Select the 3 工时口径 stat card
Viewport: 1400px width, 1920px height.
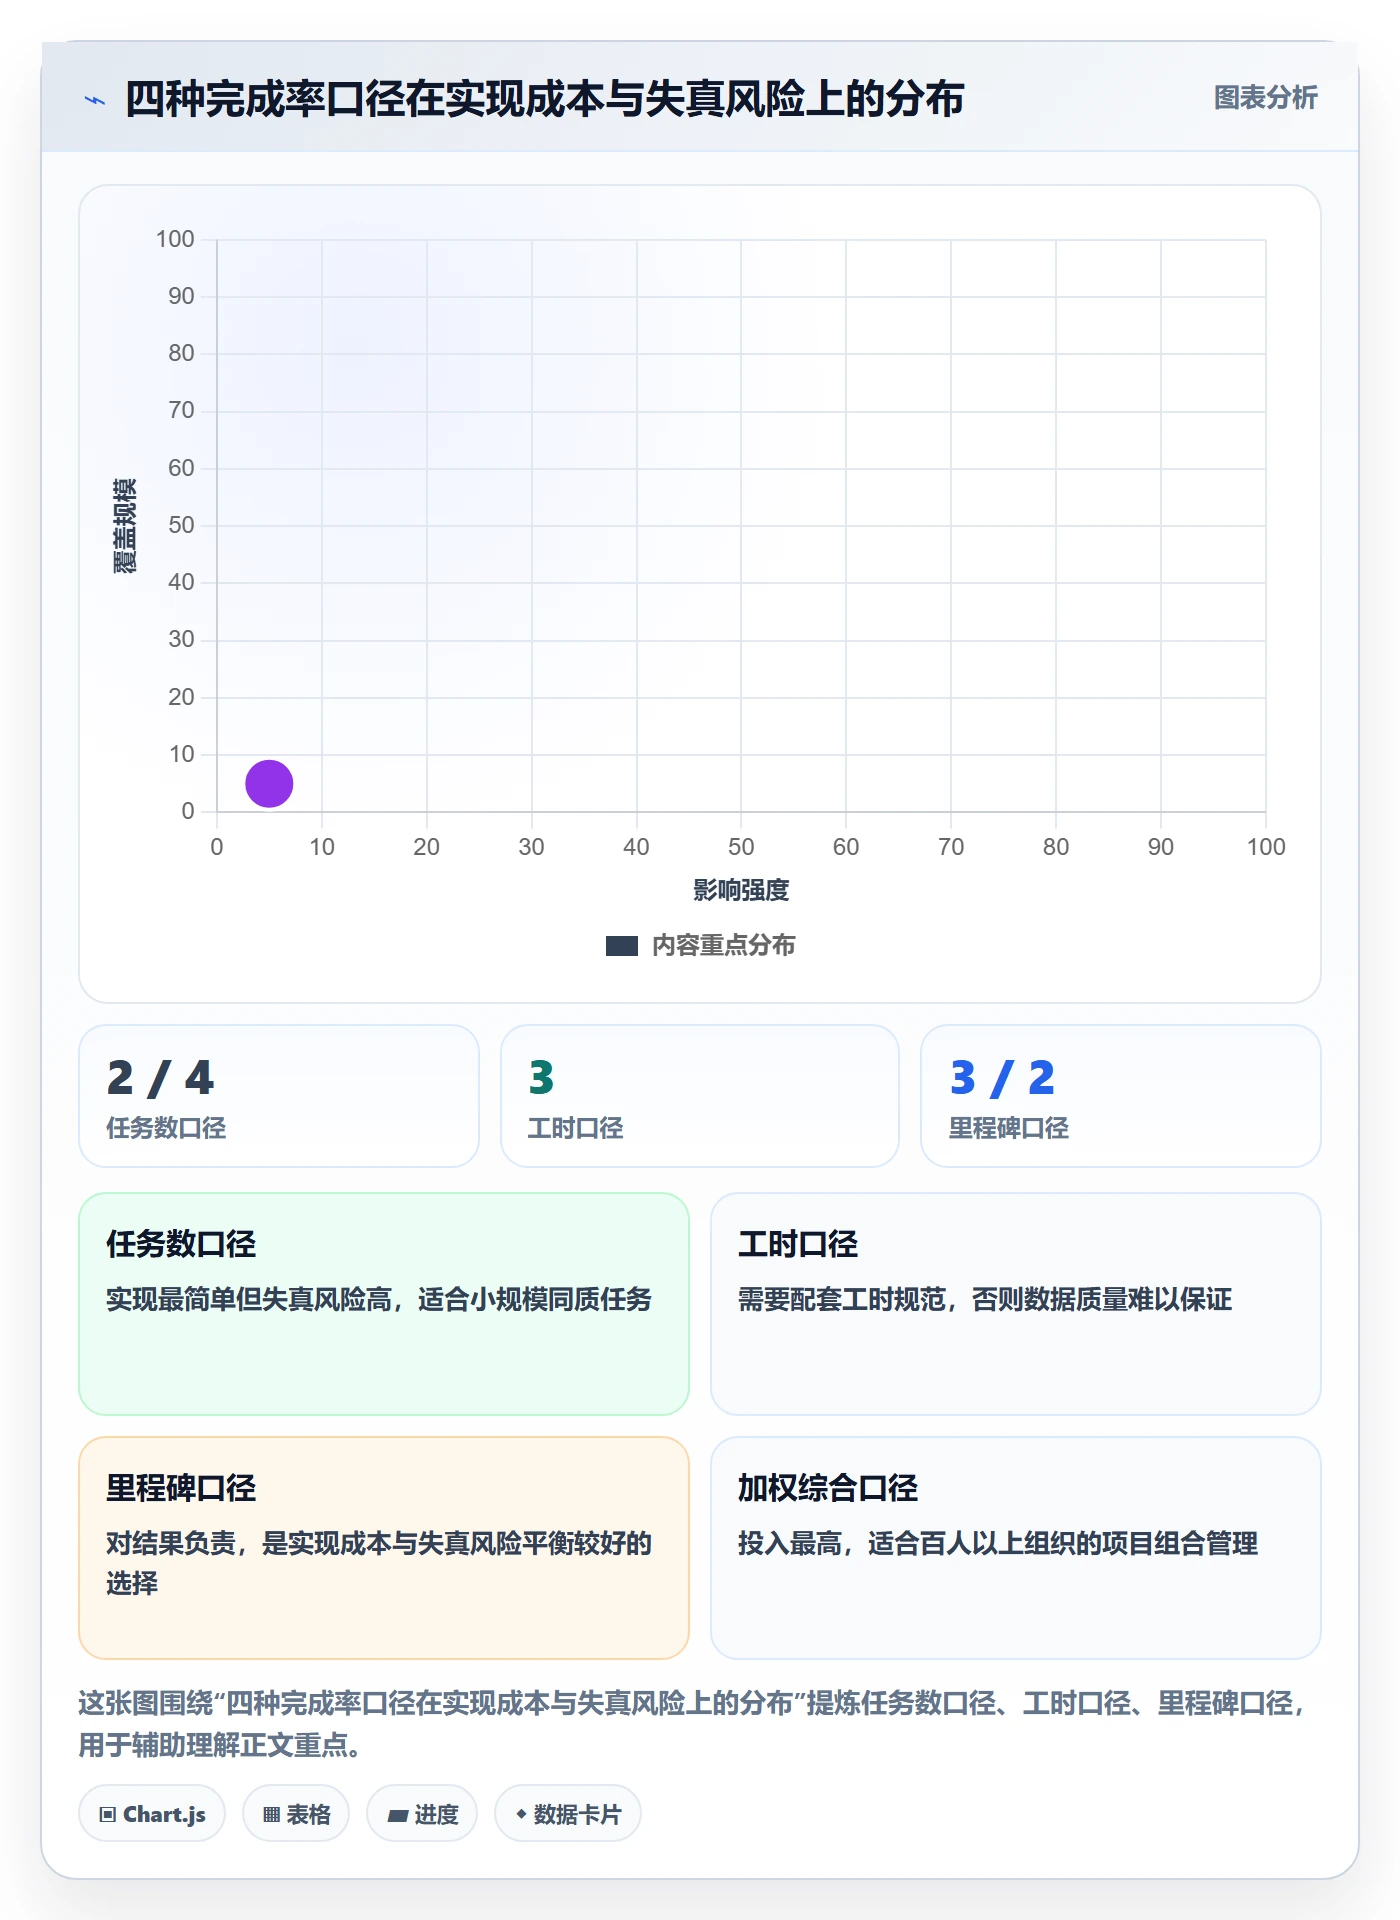[700, 1096]
